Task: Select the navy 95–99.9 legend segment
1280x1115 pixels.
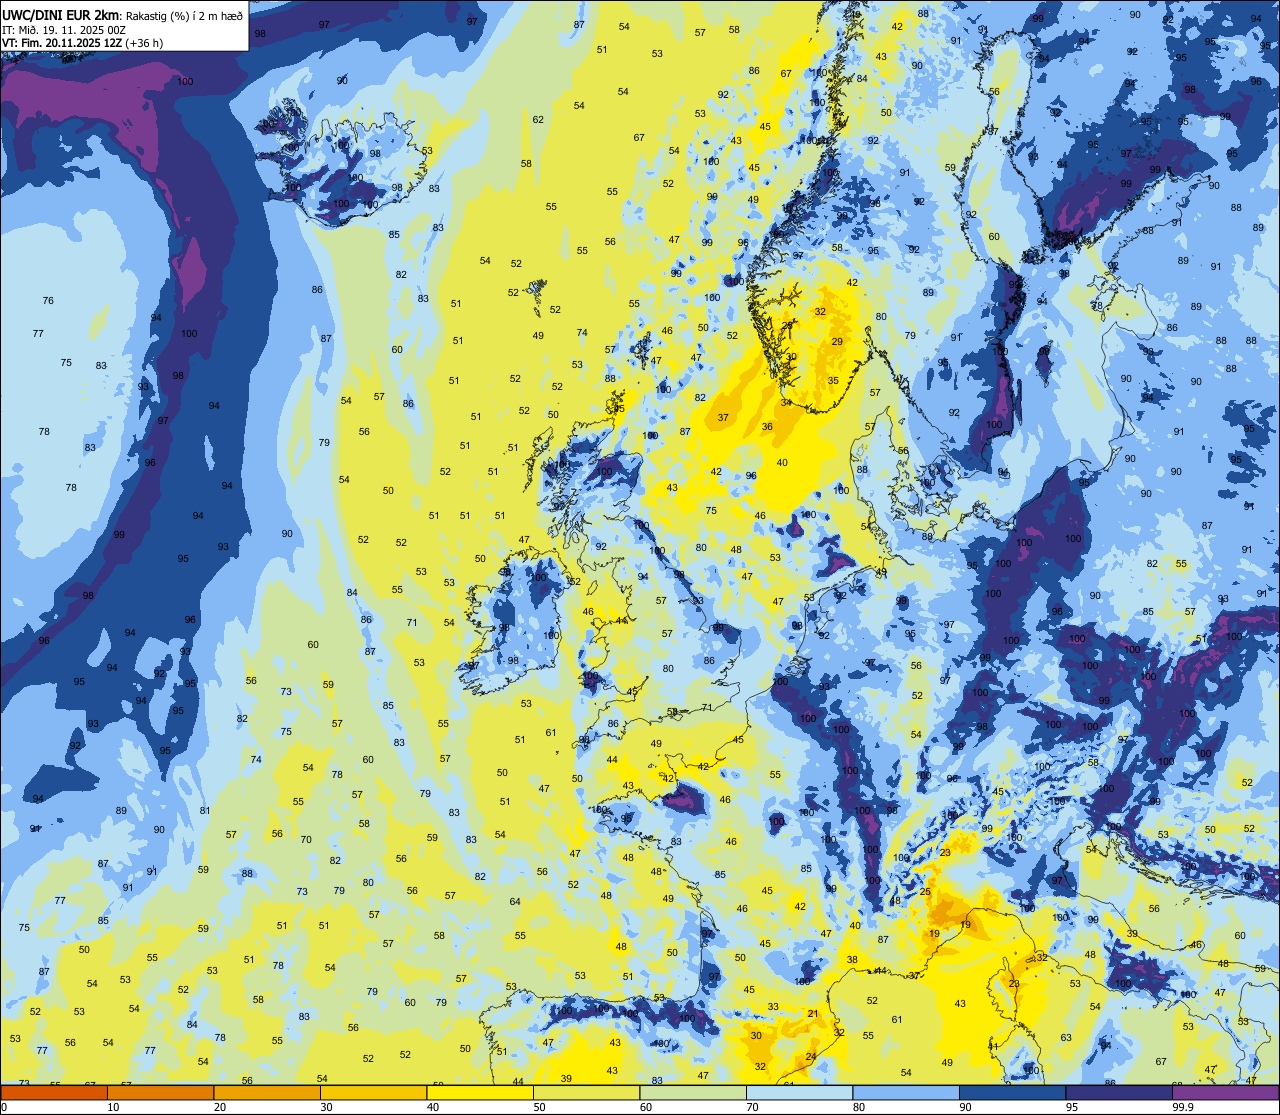Action: (1119, 1092)
